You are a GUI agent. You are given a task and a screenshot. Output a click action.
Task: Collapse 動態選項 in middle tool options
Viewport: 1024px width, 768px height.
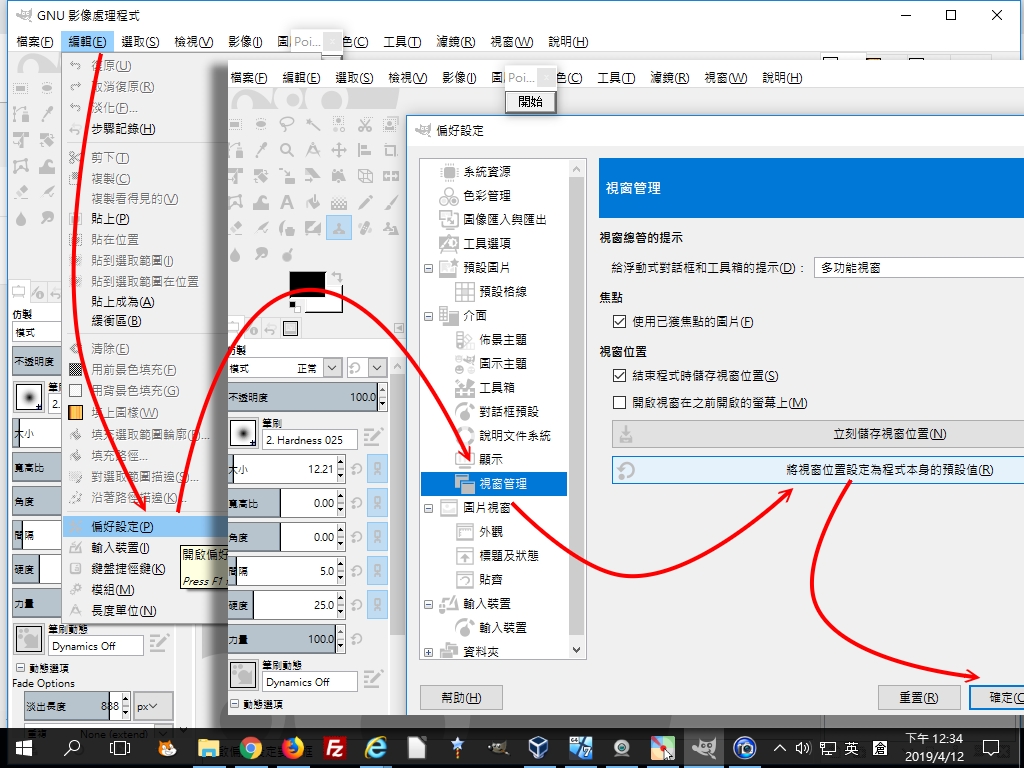[x=235, y=703]
